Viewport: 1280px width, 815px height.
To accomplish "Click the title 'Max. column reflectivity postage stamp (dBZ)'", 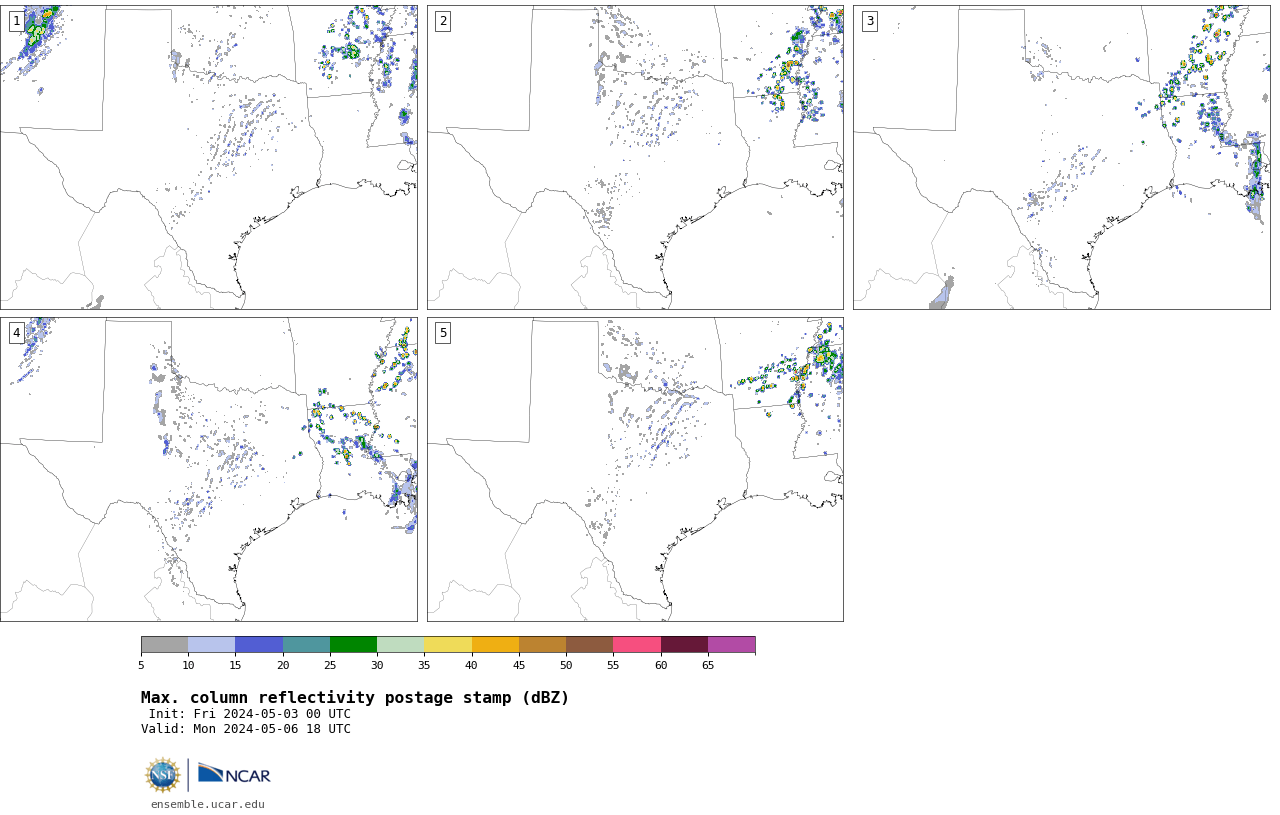I will click(355, 698).
